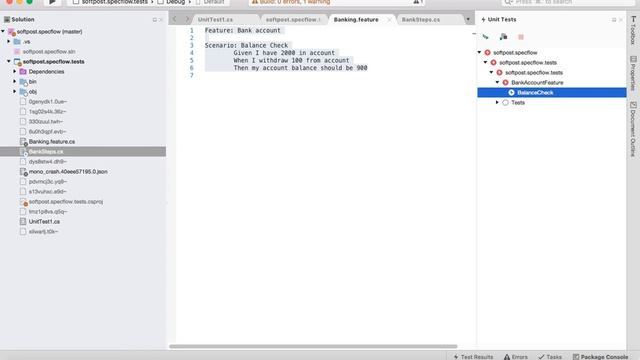Click line 'When I withdraw 100 from account'
Viewport: 640px width, 360px height.
coord(291,60)
